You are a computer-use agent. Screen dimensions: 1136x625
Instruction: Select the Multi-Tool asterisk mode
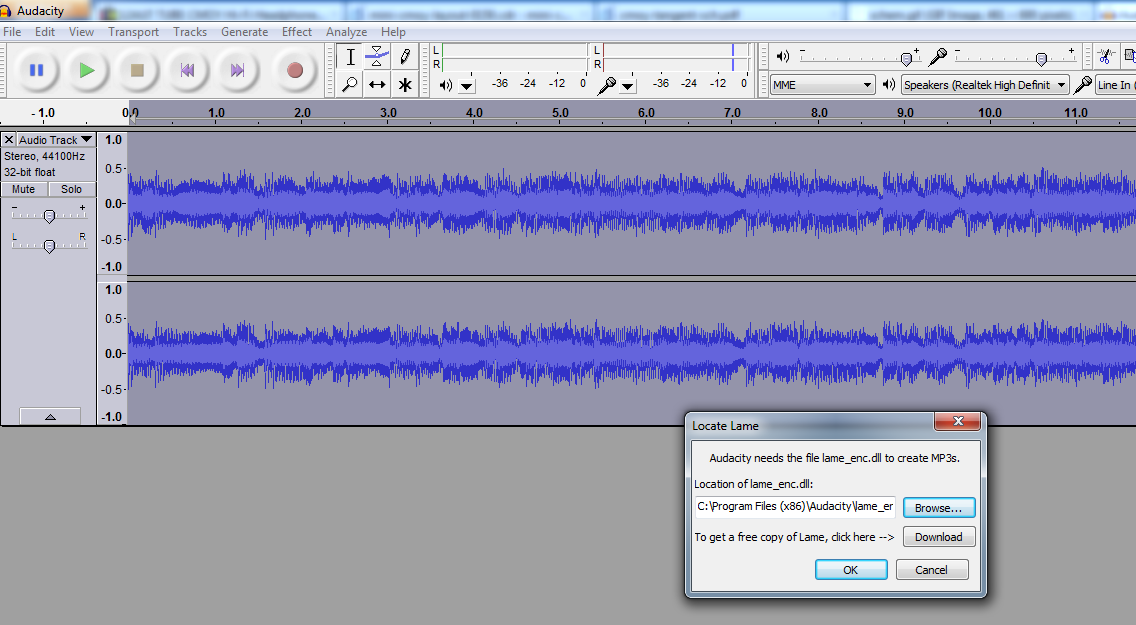click(404, 84)
